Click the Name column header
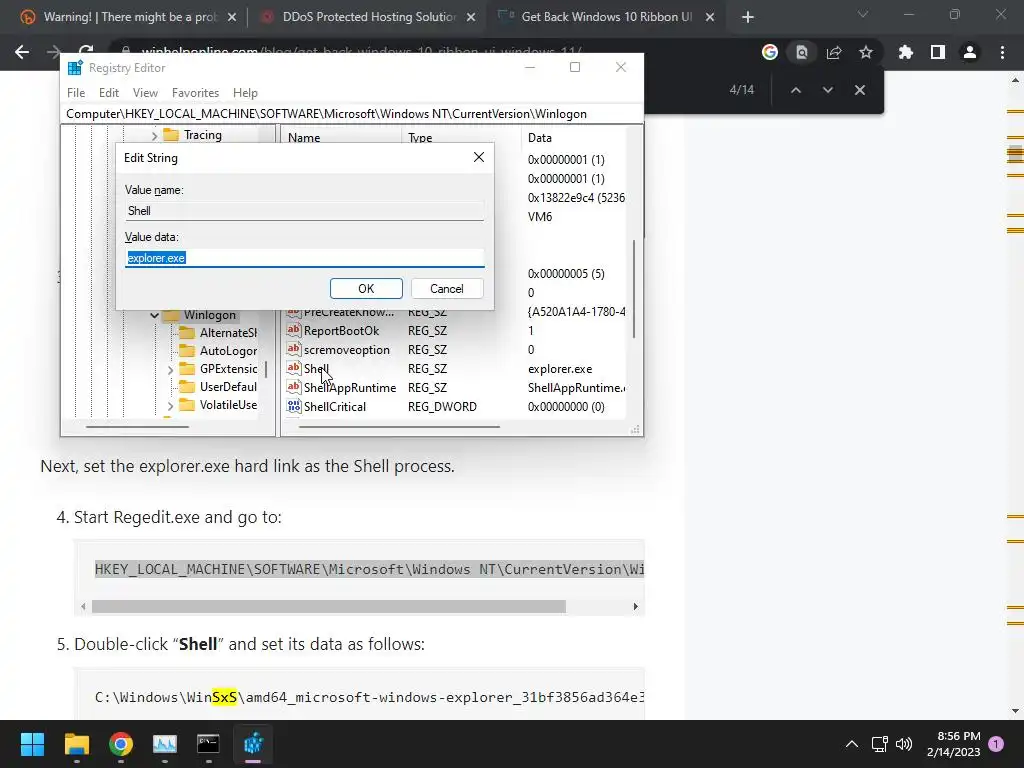This screenshot has height=768, width=1024. click(304, 138)
